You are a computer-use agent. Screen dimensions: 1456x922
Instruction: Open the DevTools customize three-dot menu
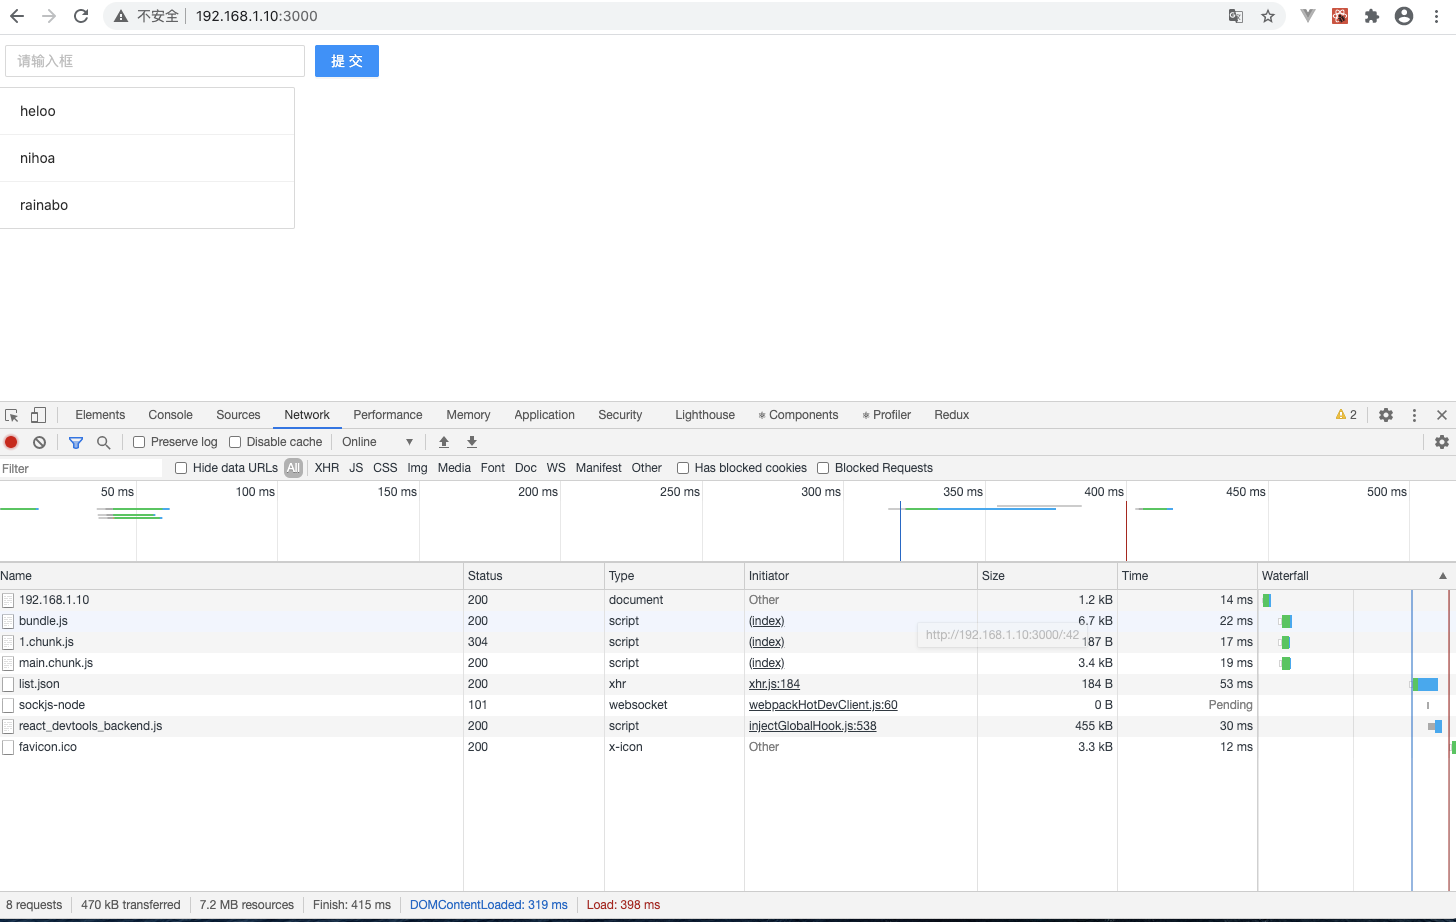1414,415
